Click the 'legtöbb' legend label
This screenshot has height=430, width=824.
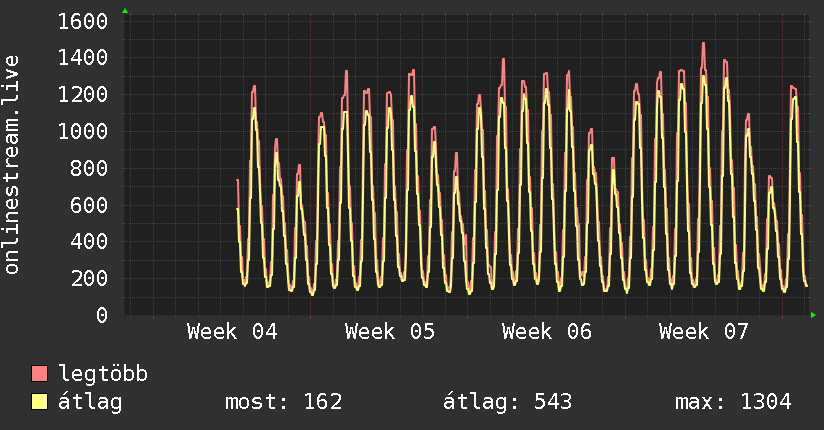point(102,373)
